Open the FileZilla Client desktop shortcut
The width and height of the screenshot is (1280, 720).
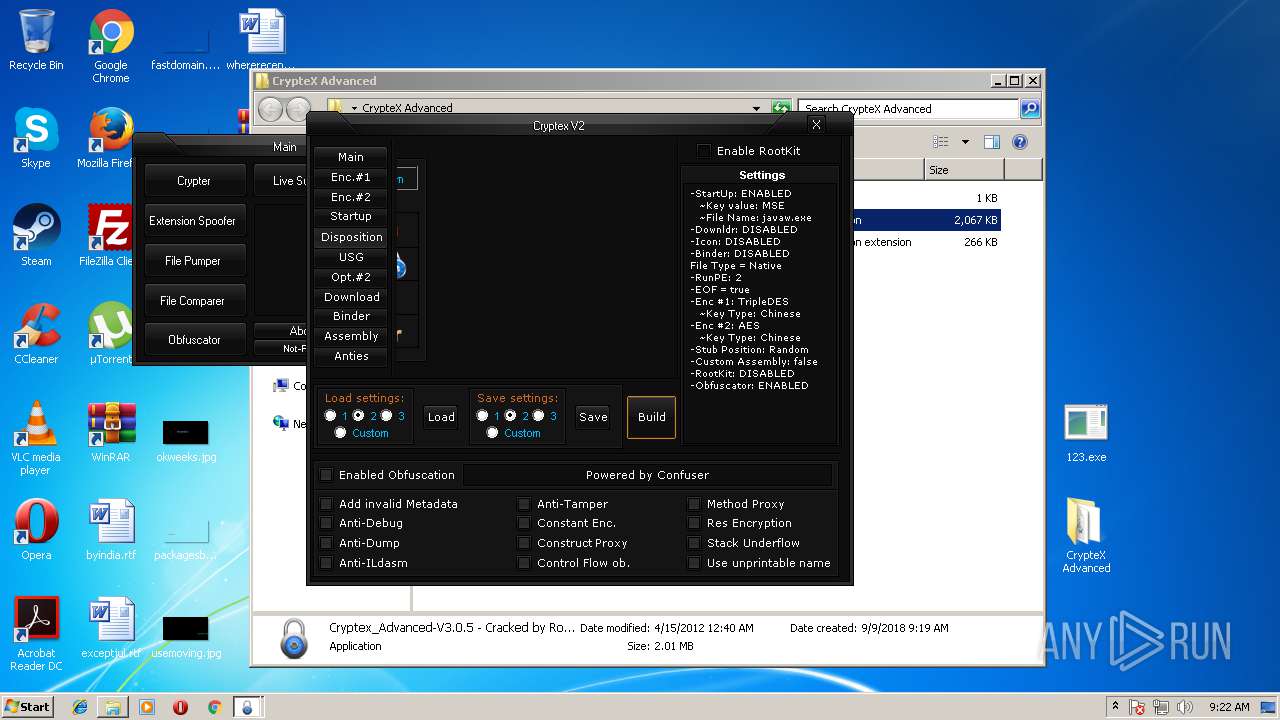(108, 236)
